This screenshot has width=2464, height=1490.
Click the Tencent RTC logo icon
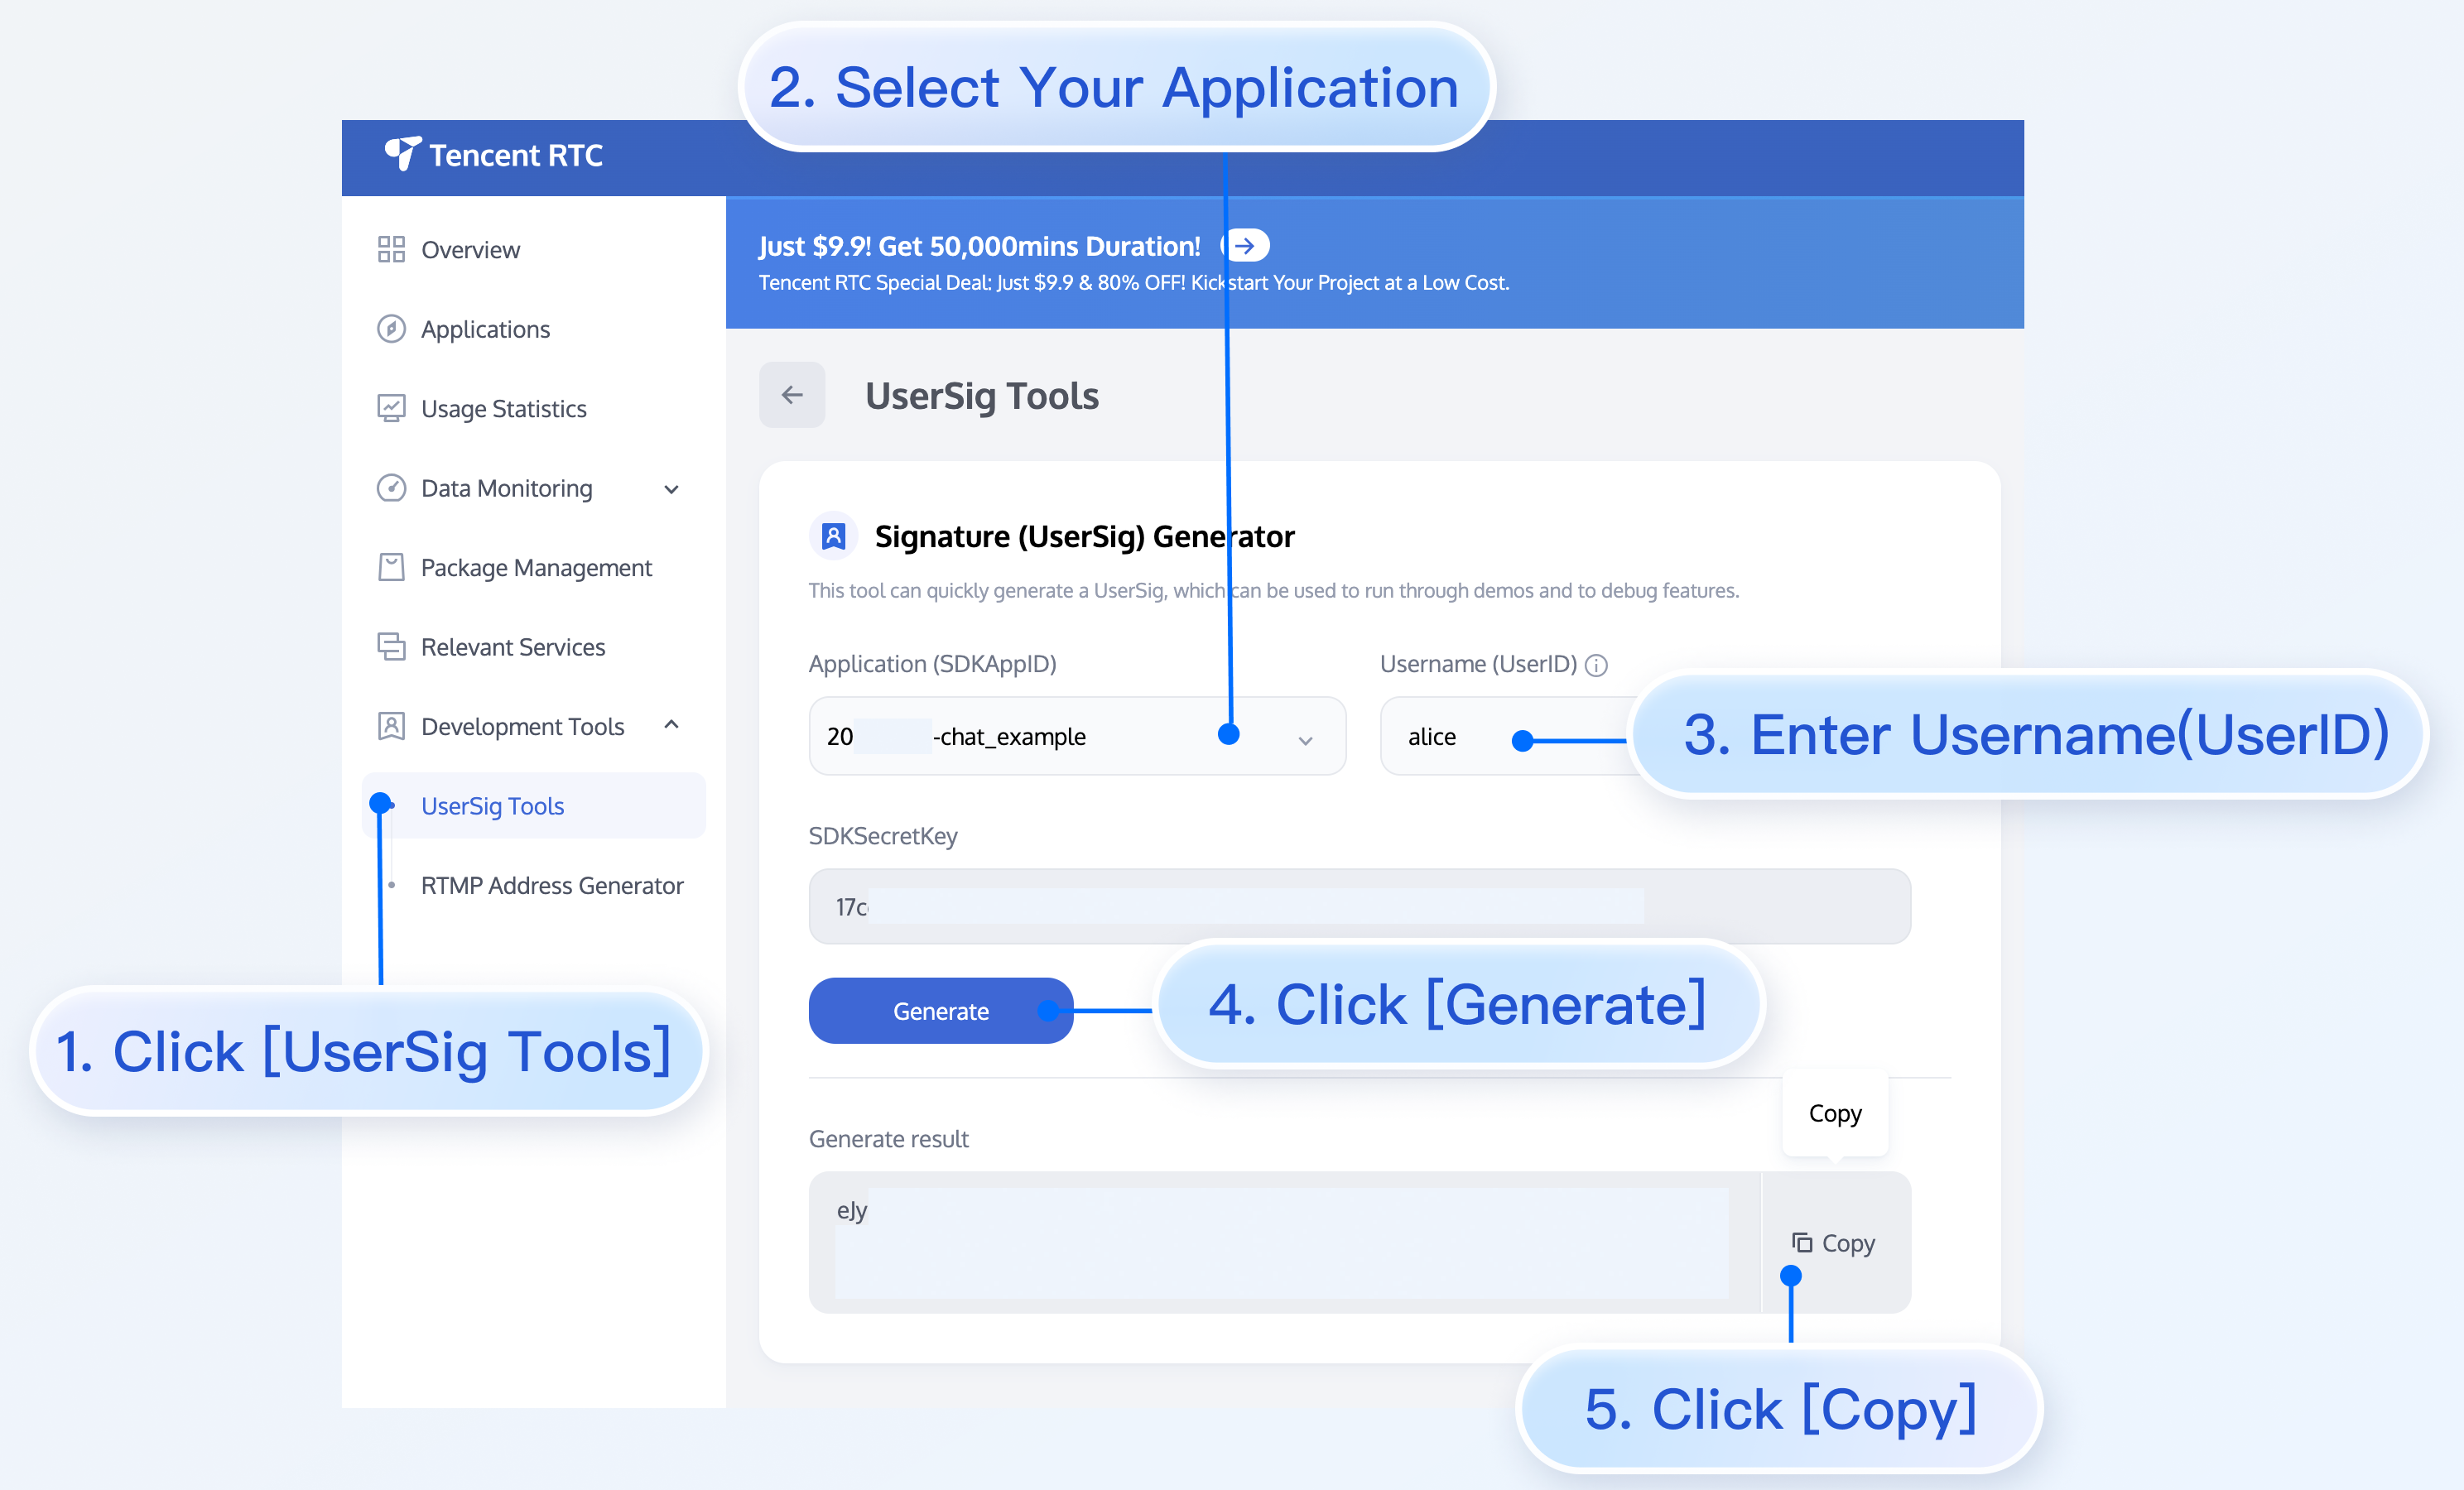402,154
